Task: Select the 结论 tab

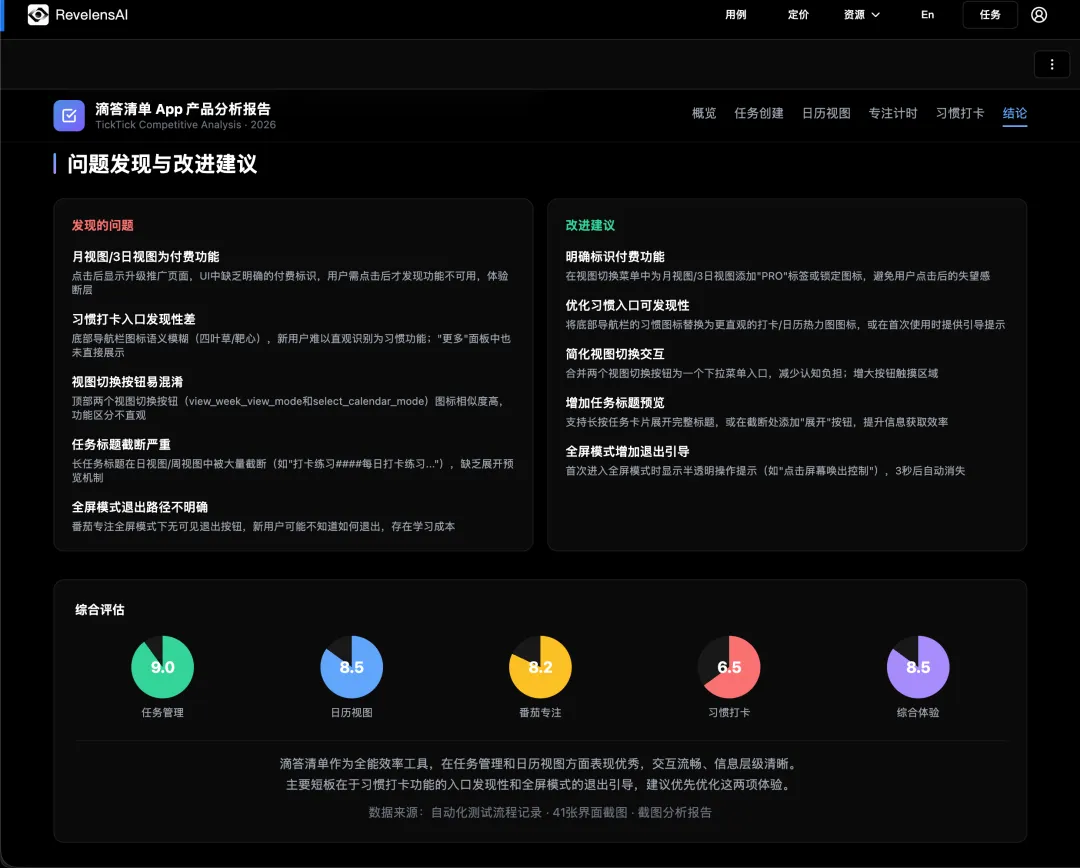Action: [1015, 114]
